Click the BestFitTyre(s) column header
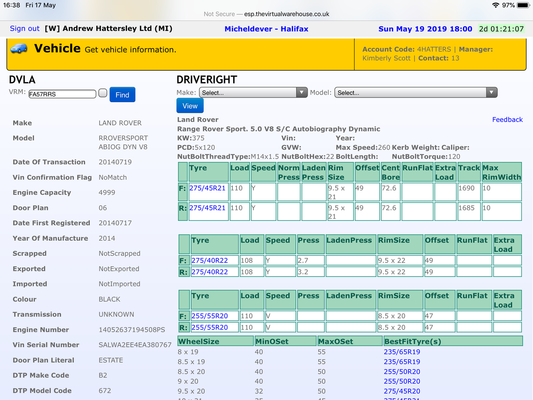Image resolution: width=533 pixels, height=400 pixels. tap(453, 341)
